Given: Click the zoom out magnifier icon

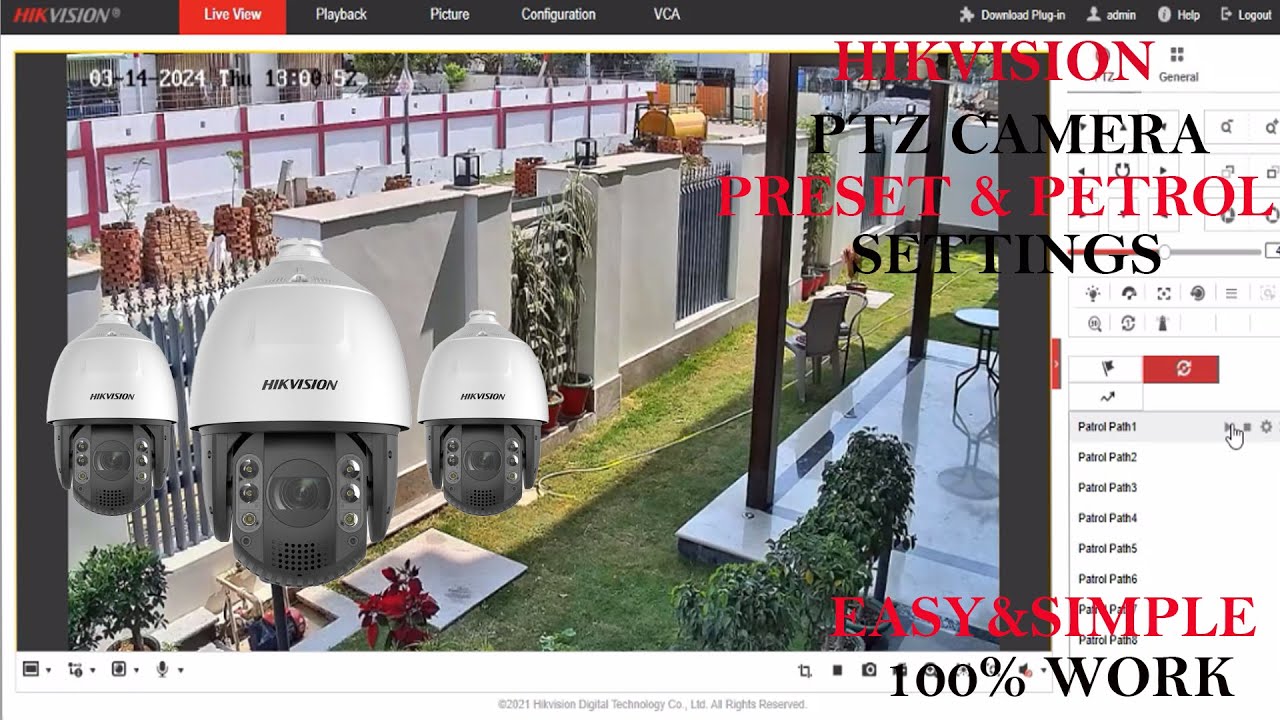Looking at the screenshot, I should point(1227,128).
